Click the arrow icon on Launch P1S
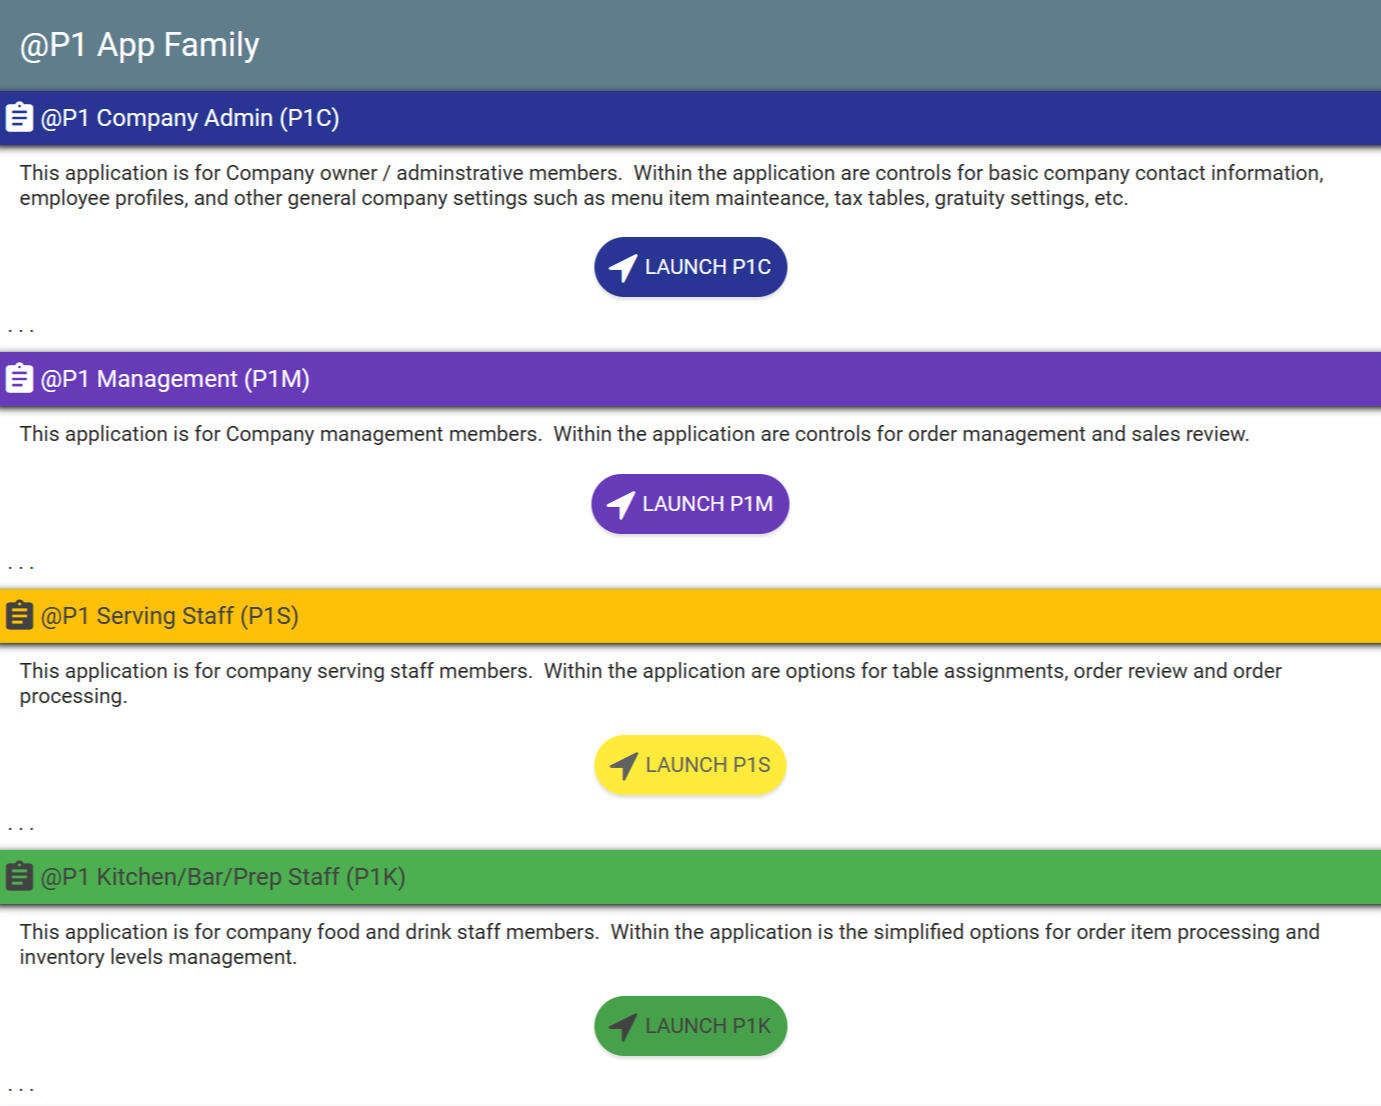This screenshot has height=1106, width=1381. [x=623, y=766]
